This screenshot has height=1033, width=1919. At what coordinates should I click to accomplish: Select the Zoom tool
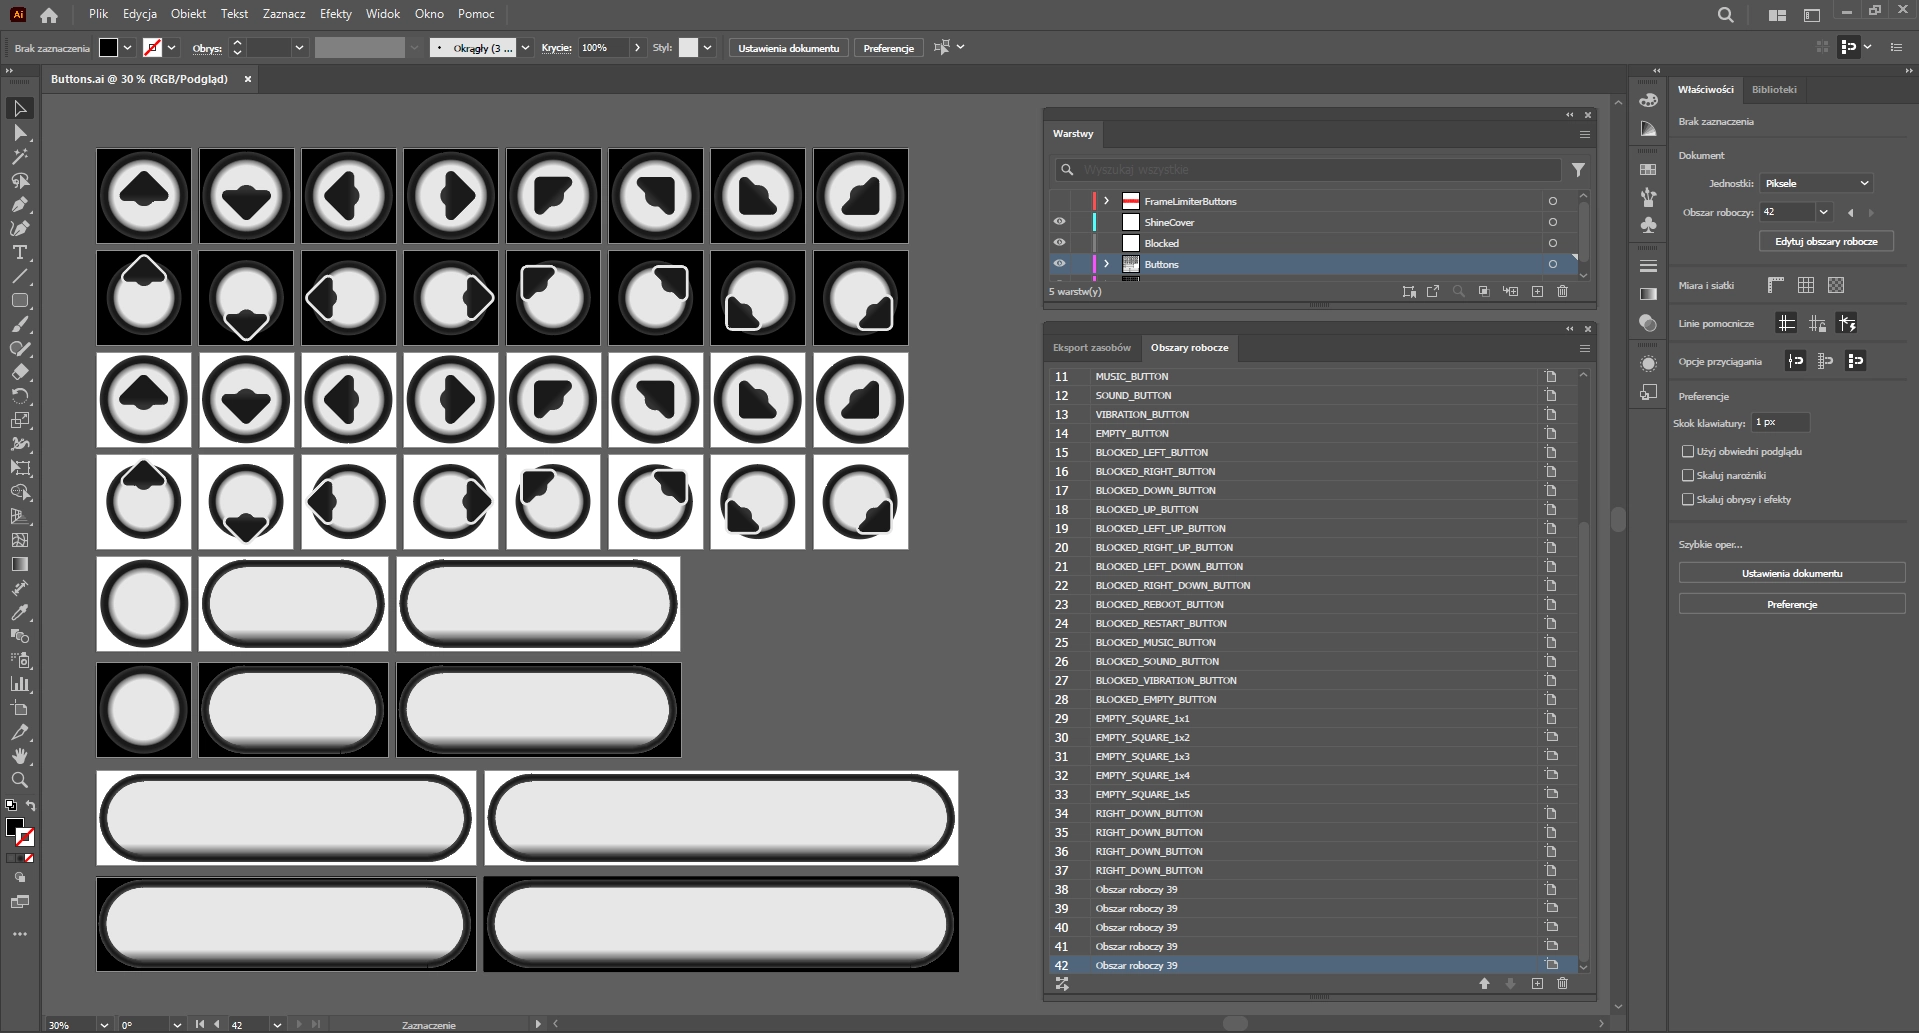pos(19,780)
